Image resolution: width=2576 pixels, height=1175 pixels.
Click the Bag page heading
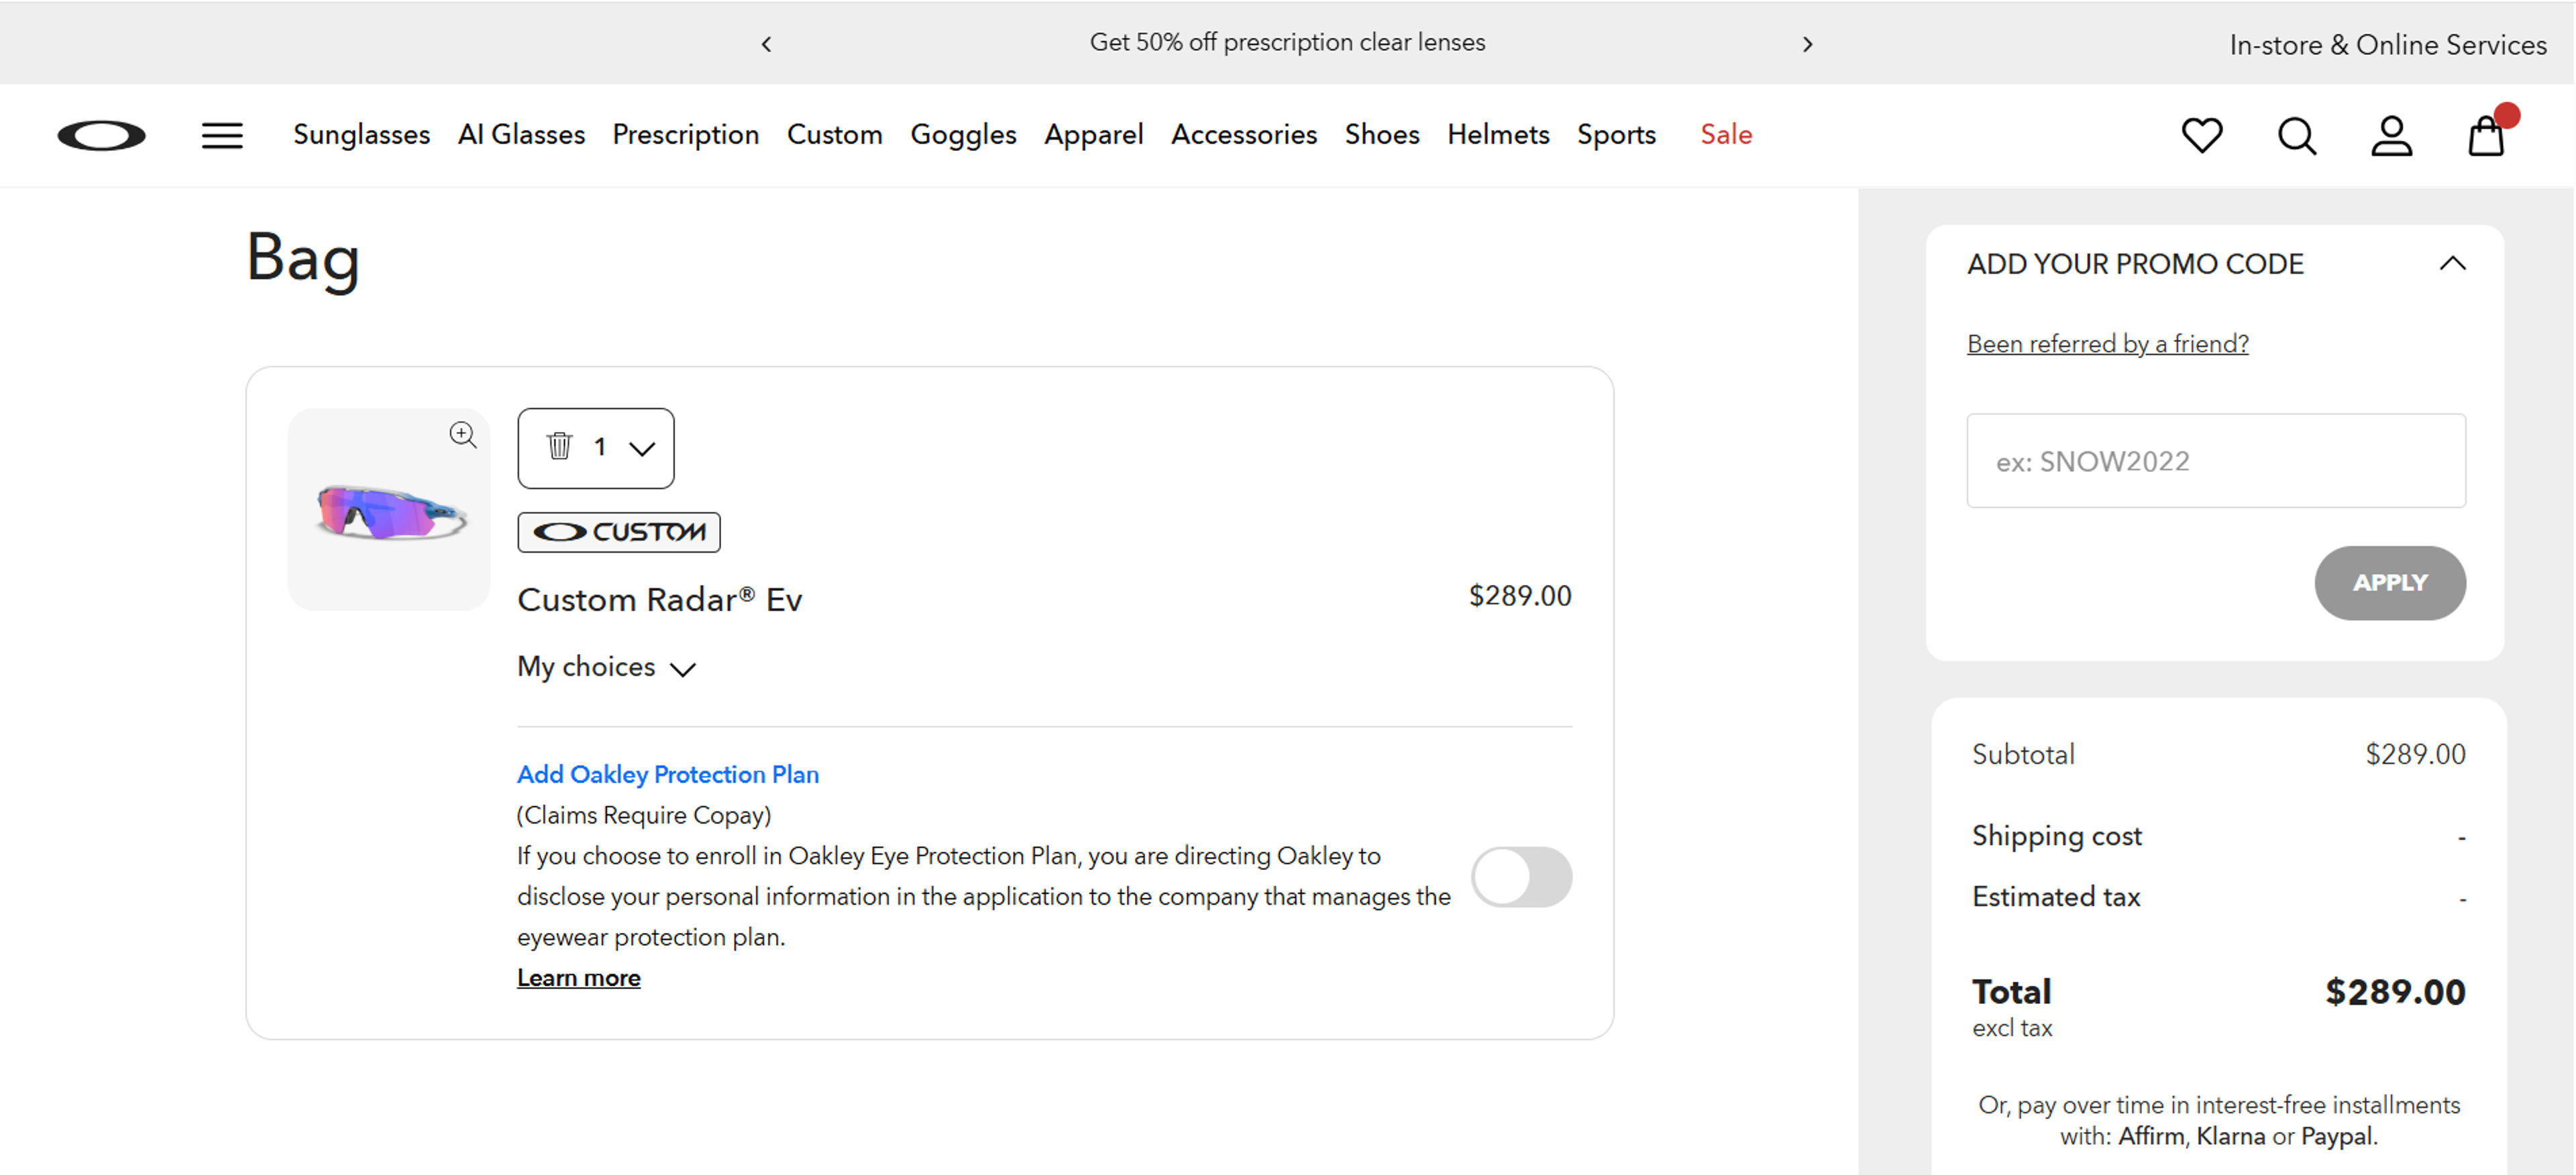pos(303,259)
